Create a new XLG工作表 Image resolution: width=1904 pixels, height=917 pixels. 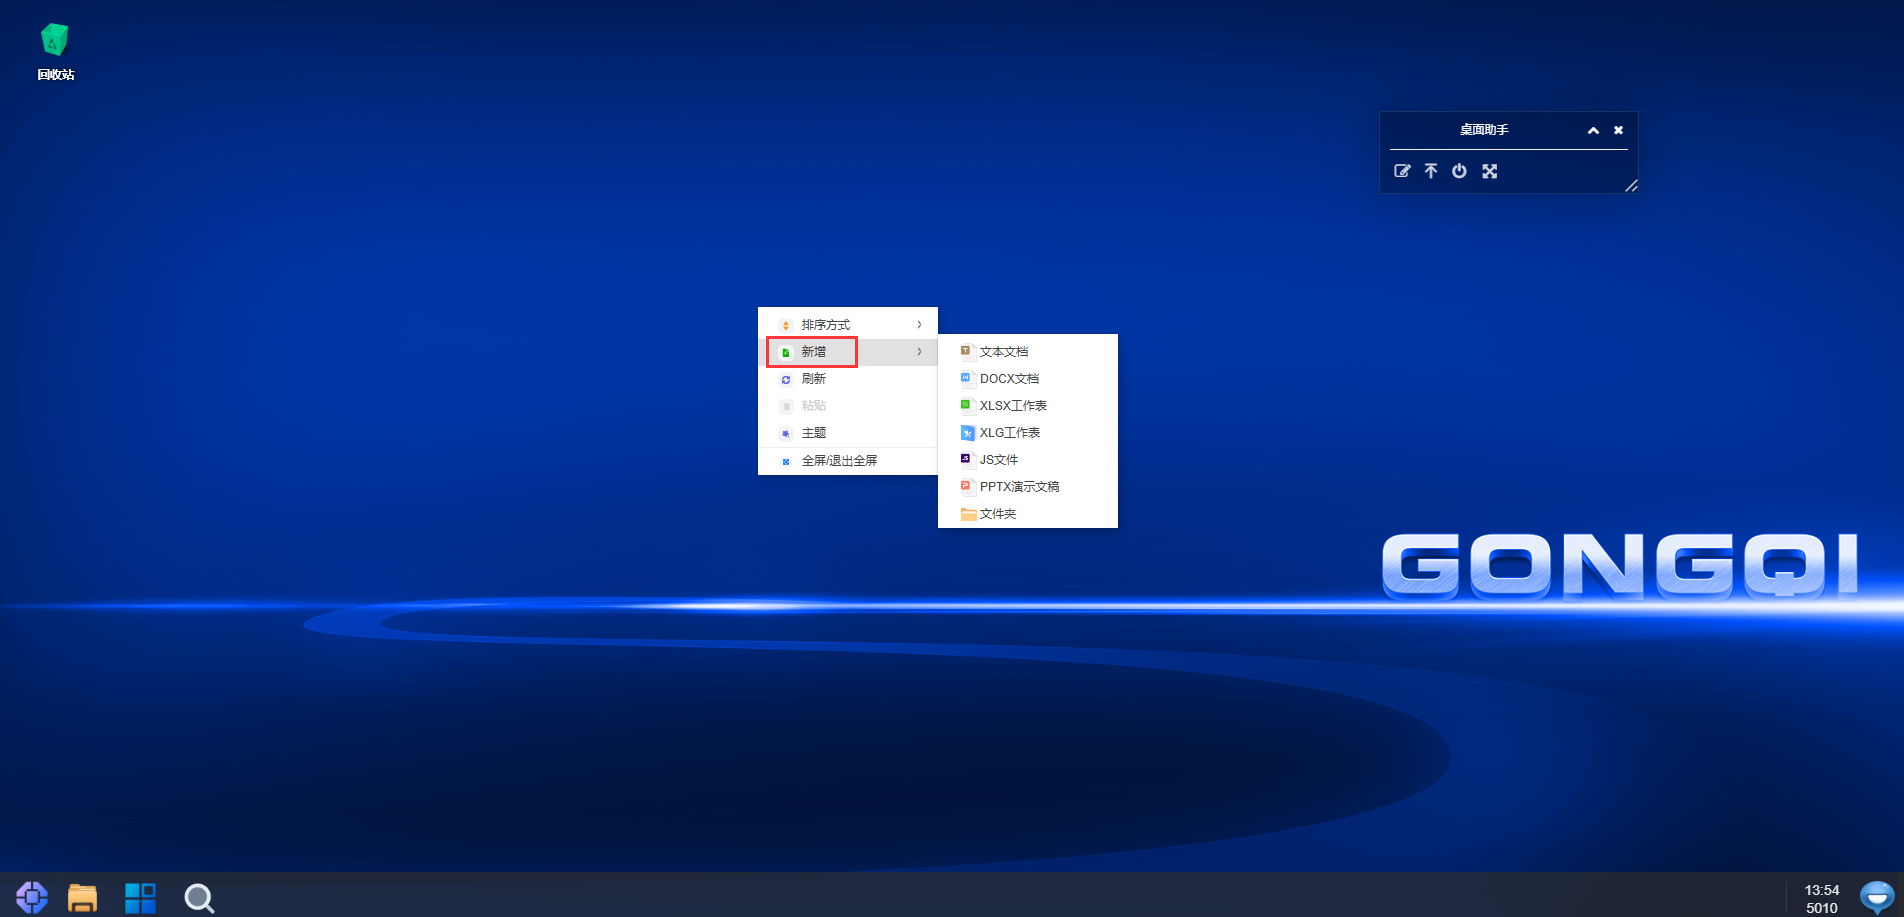[x=1028, y=433]
